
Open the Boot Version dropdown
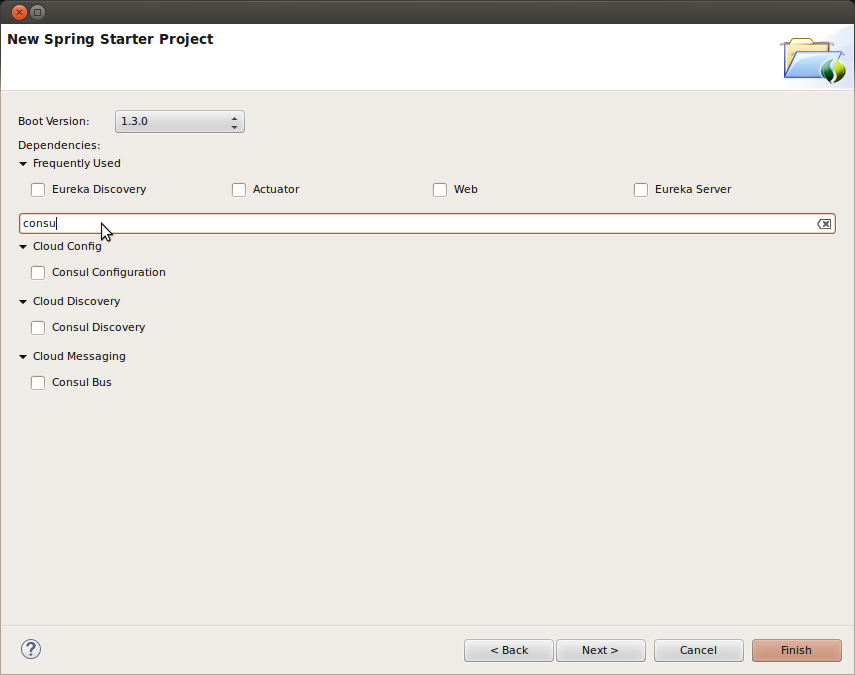click(x=180, y=122)
